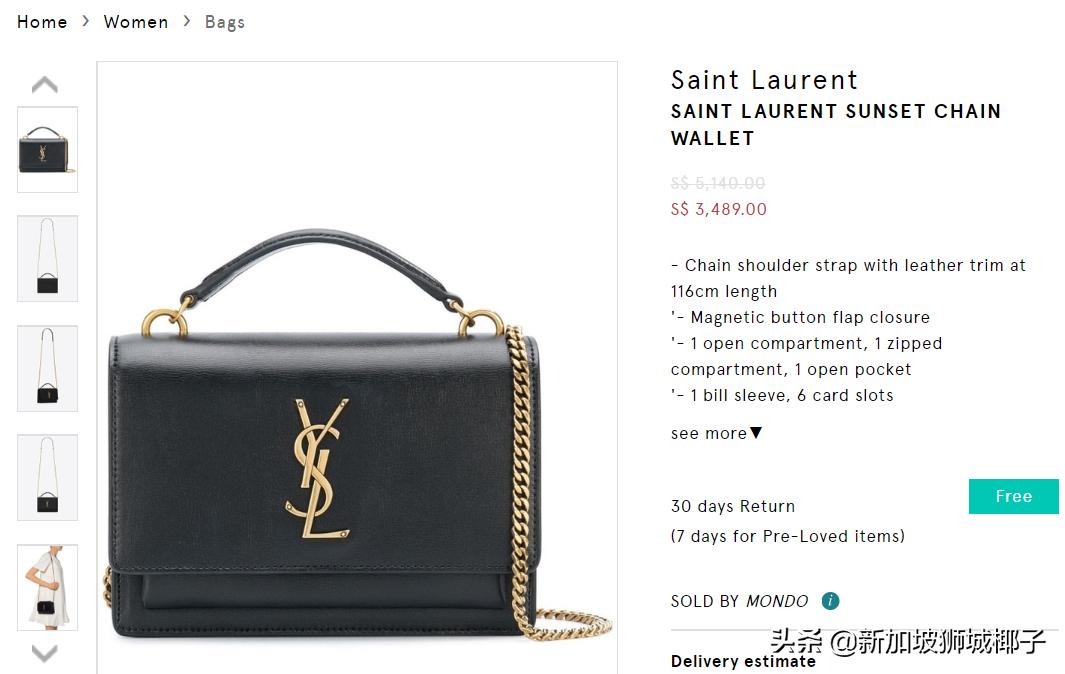Go to Home breadcrumb

(42, 22)
